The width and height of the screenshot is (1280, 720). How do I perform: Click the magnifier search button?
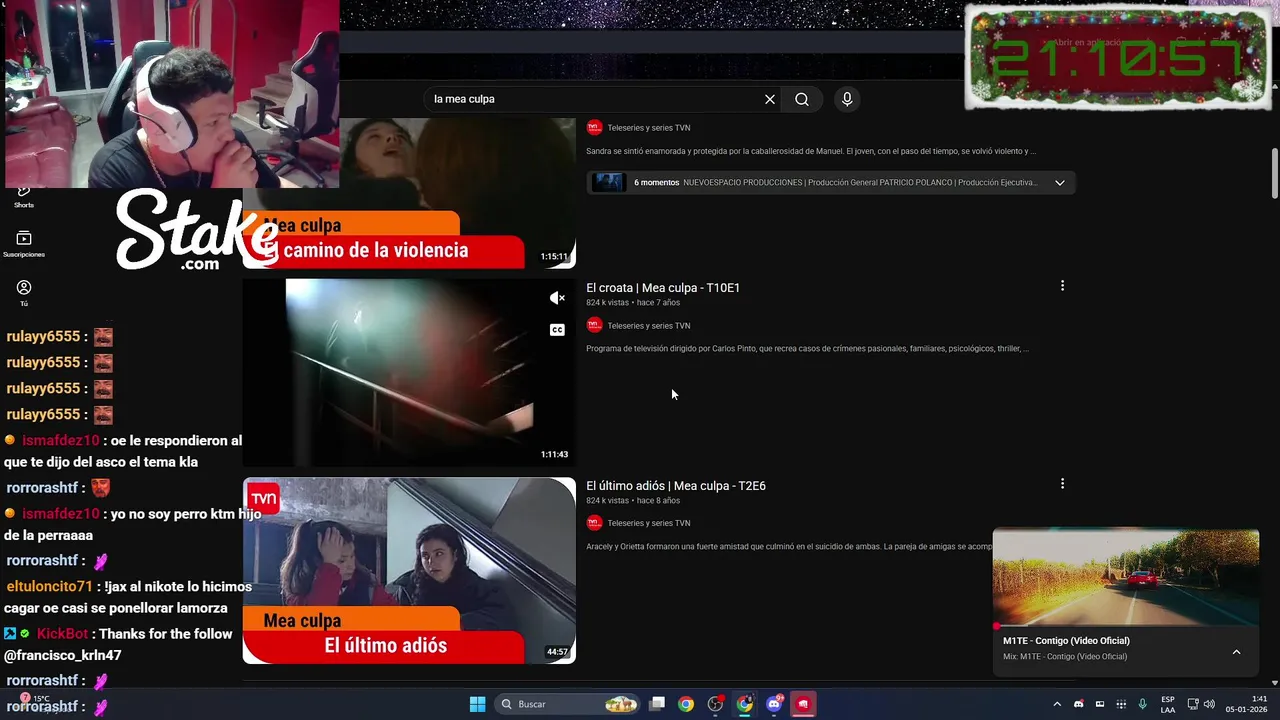(802, 99)
